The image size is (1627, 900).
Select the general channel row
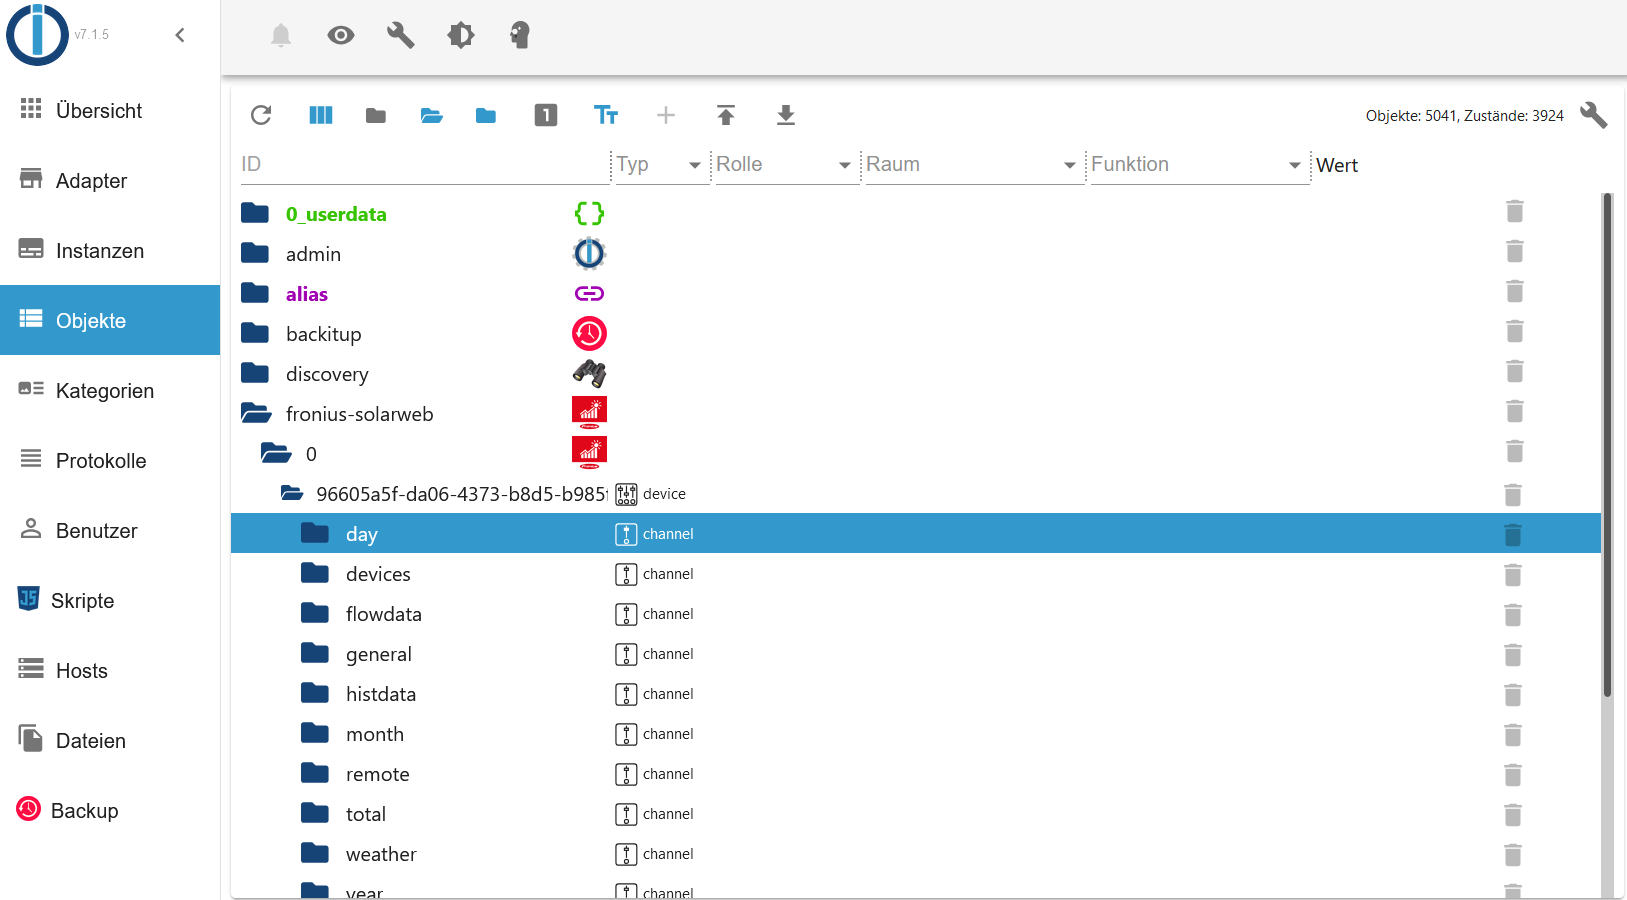pyautogui.click(x=916, y=653)
